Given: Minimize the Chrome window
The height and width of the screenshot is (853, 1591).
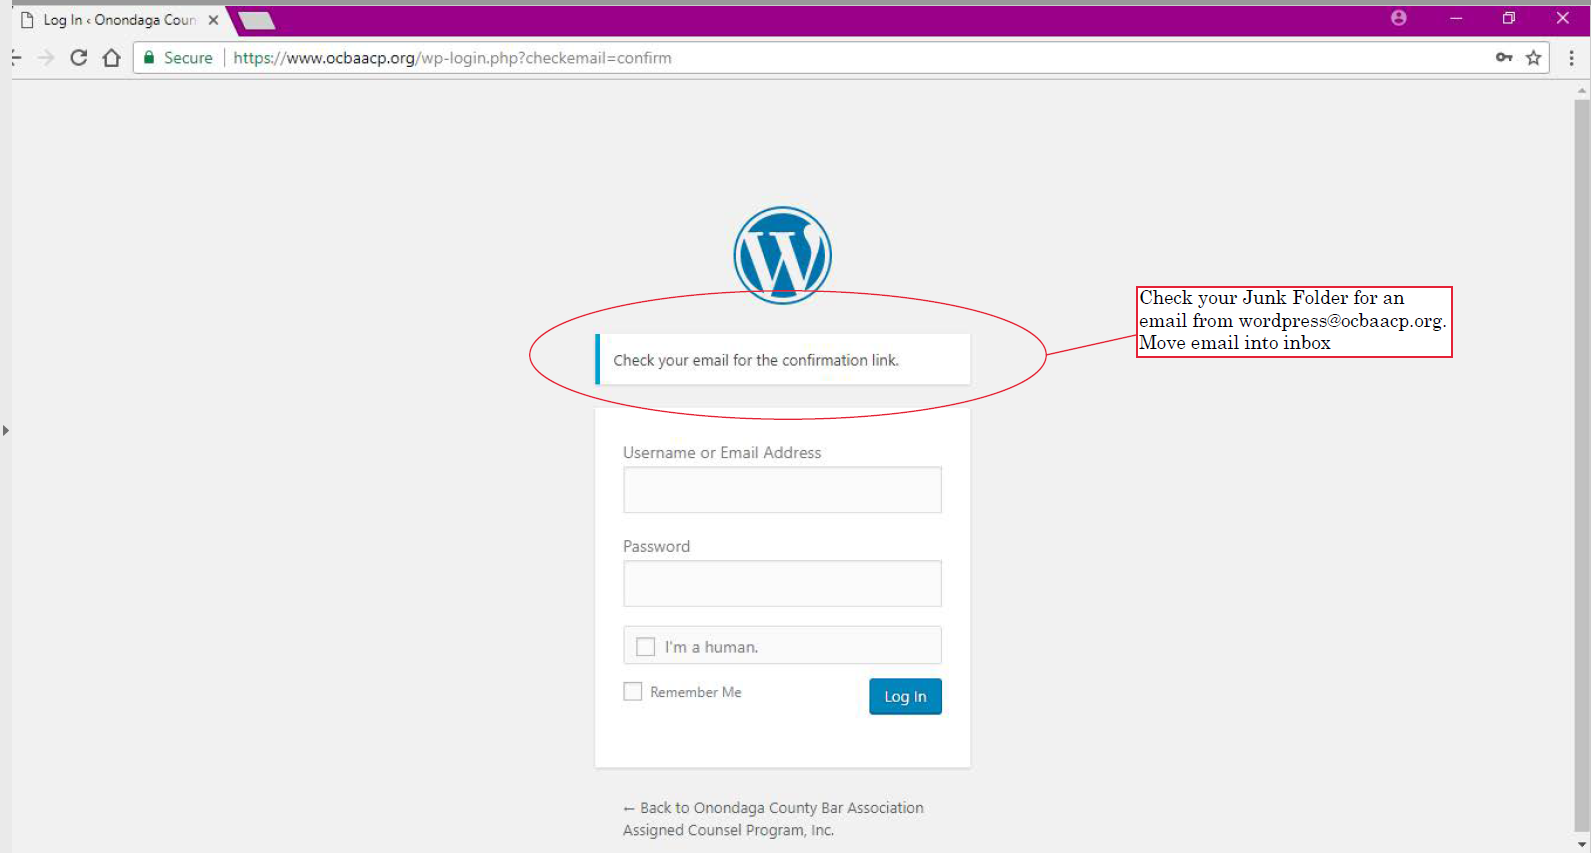Looking at the screenshot, I should tap(1456, 18).
